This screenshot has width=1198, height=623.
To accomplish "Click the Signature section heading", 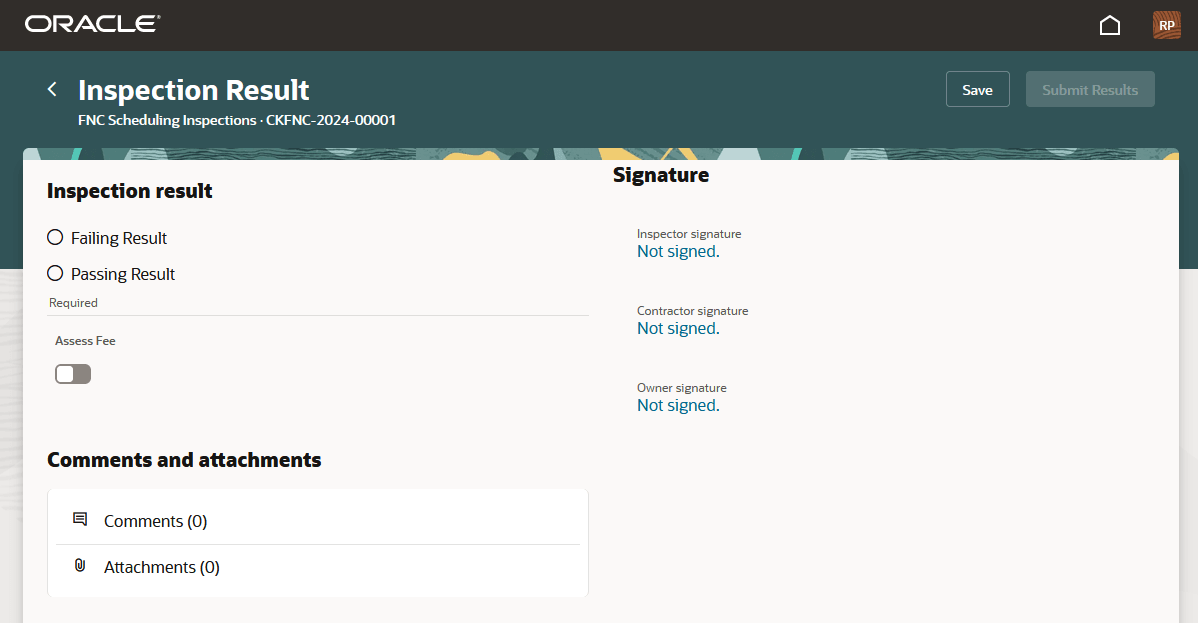I will 661,174.
